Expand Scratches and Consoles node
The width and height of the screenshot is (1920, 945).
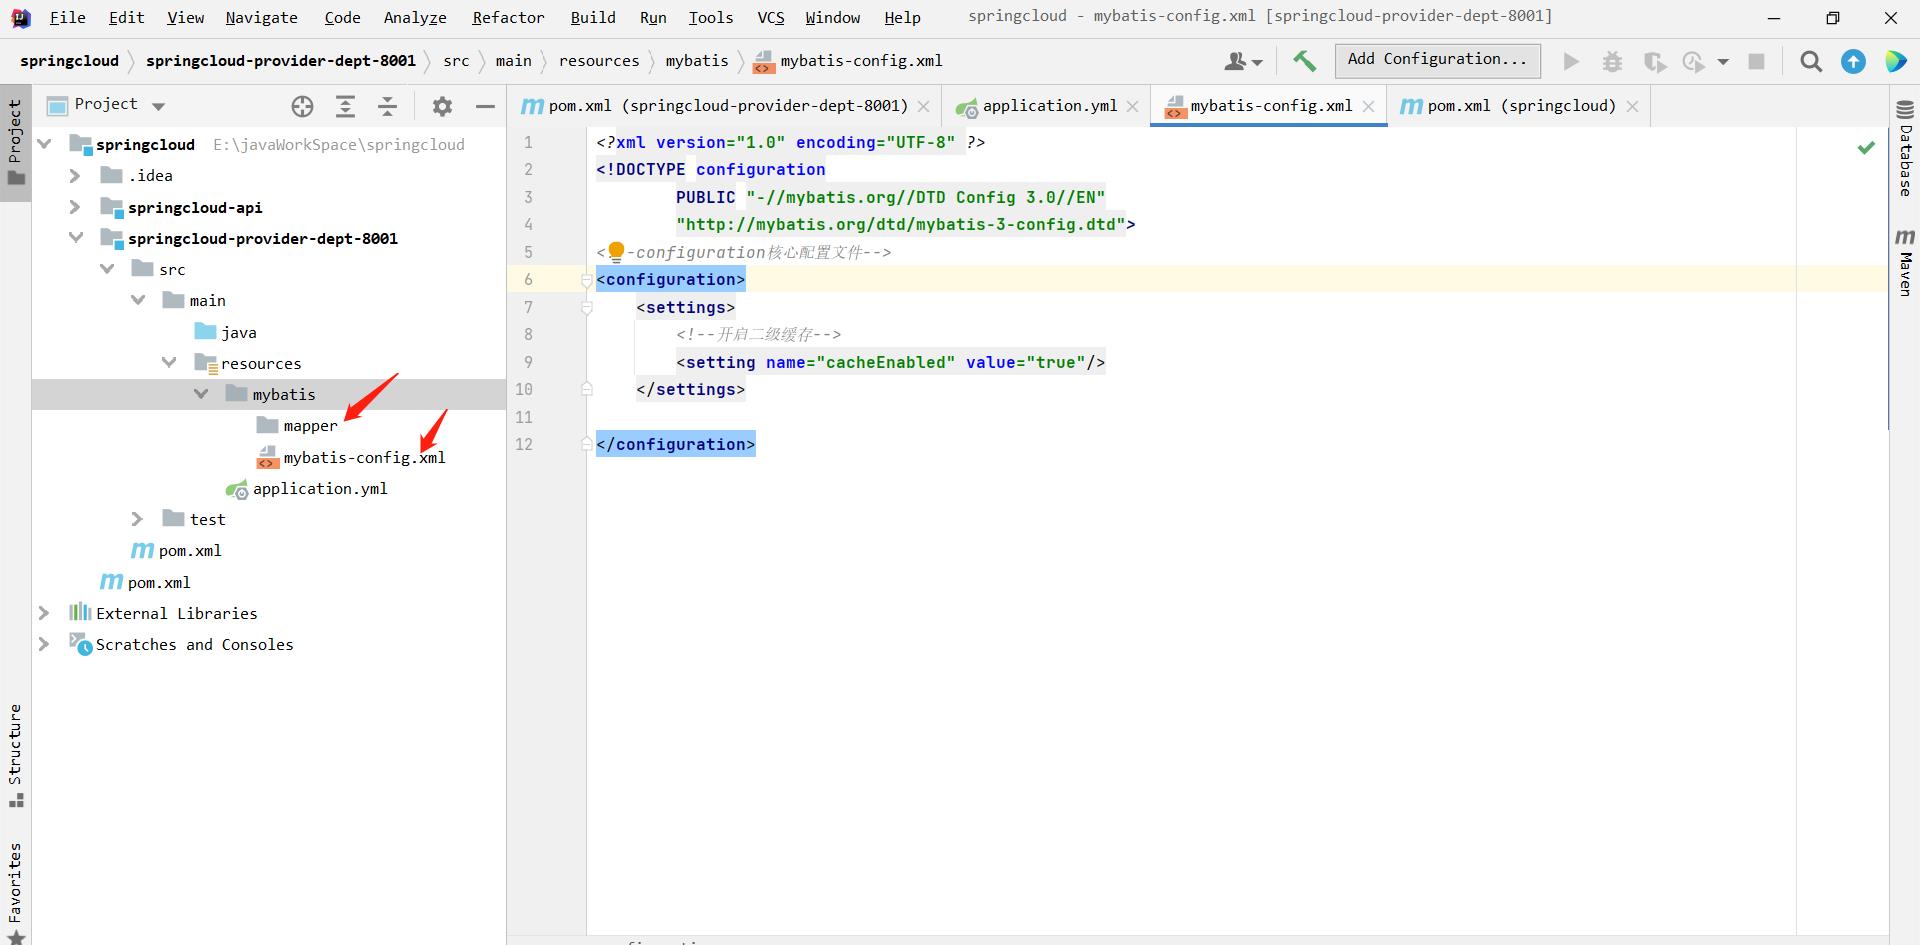click(x=44, y=644)
